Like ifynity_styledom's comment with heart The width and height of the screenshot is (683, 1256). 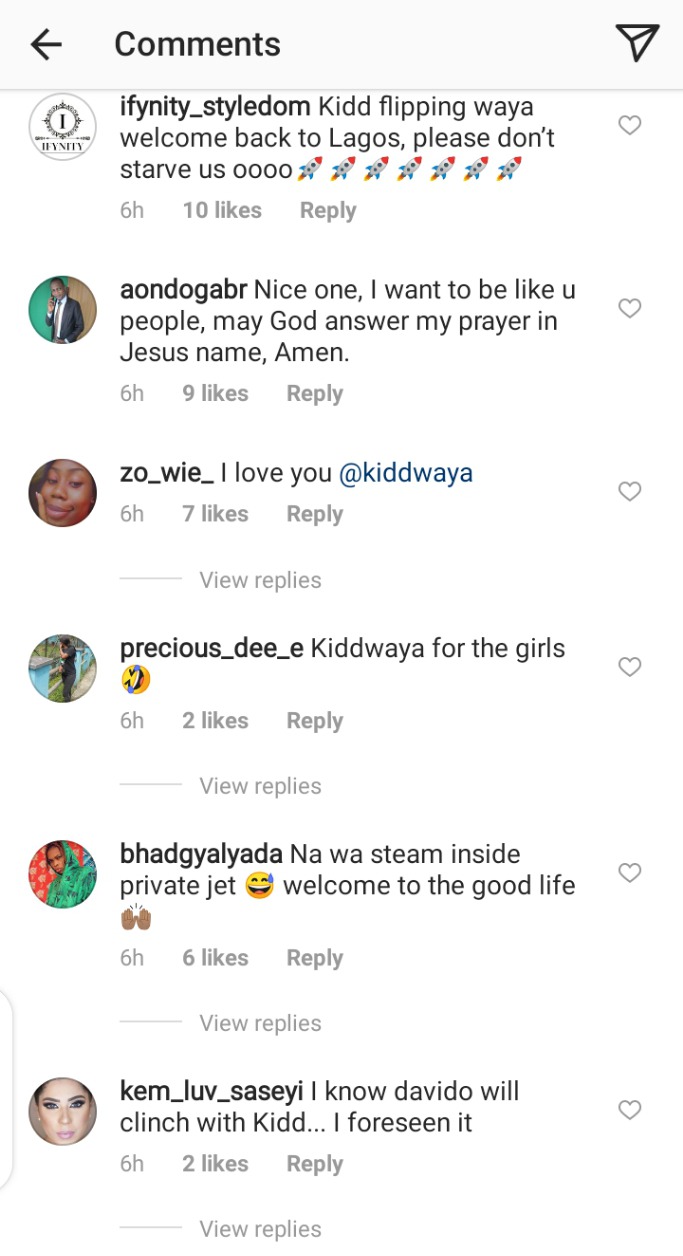click(629, 125)
